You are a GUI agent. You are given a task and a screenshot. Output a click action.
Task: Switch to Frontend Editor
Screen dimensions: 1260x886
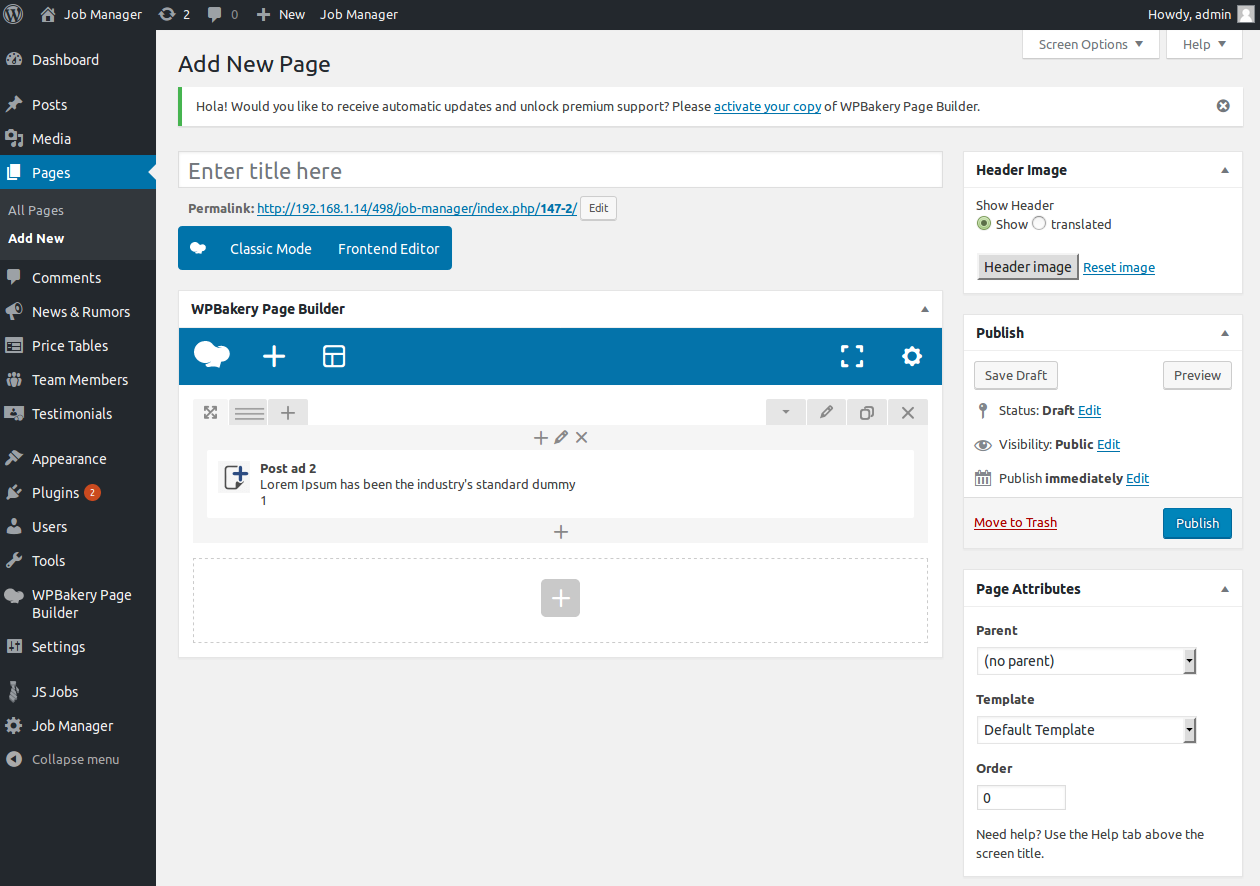point(389,249)
